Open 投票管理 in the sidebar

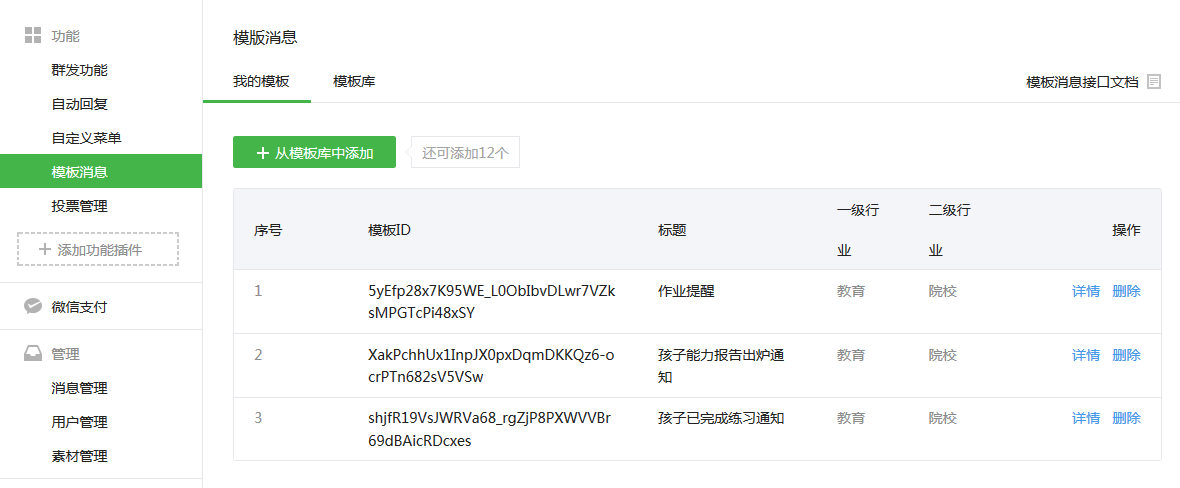[x=80, y=206]
